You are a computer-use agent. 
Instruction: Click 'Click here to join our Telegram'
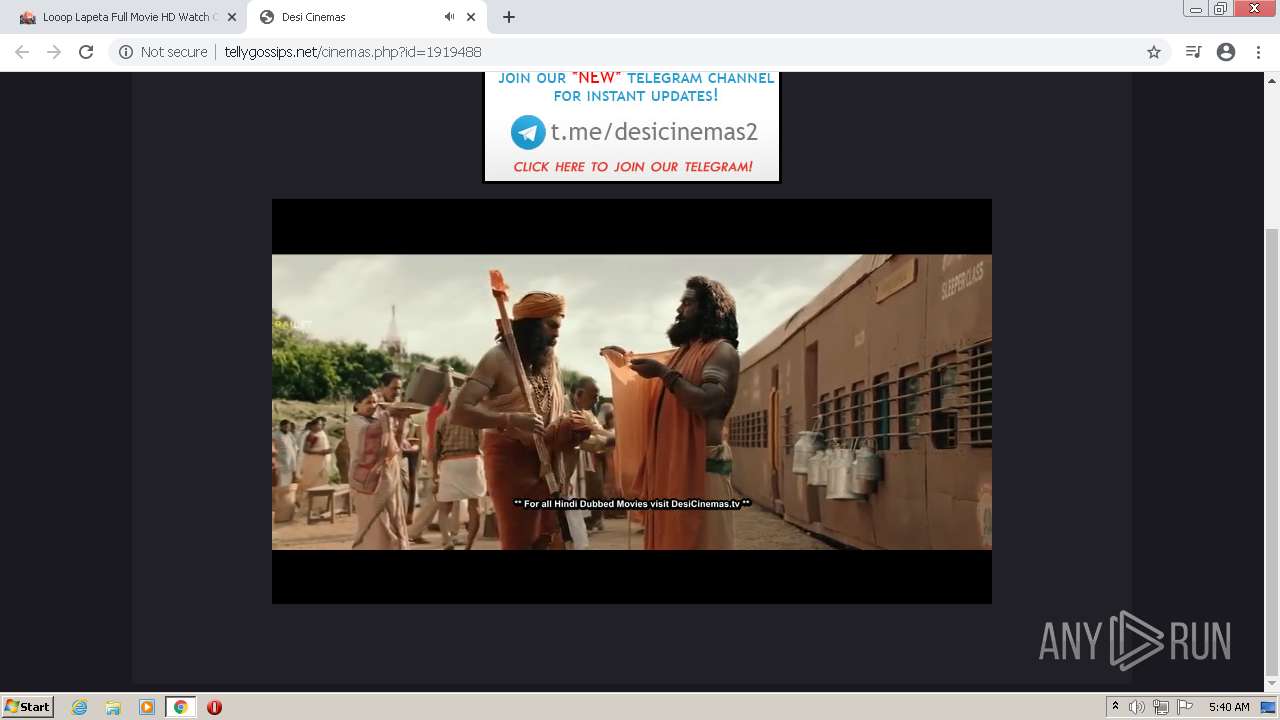[633, 167]
